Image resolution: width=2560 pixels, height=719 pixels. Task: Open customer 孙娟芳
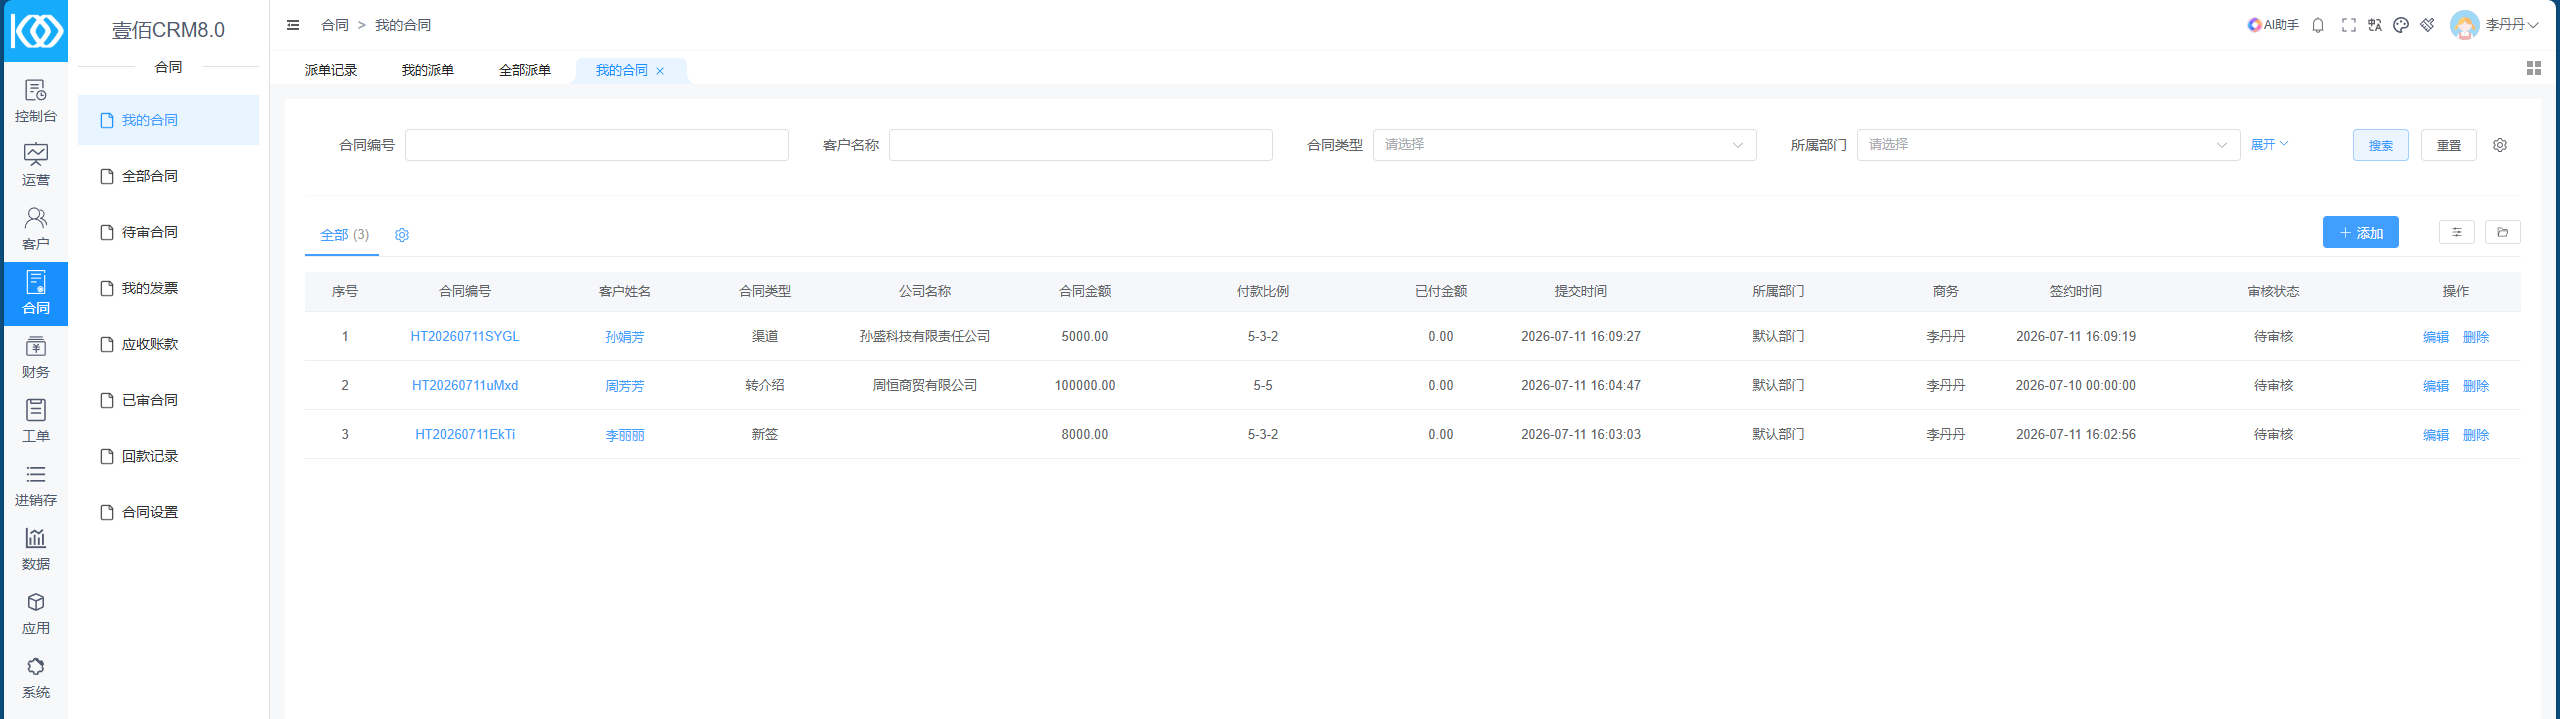(625, 337)
